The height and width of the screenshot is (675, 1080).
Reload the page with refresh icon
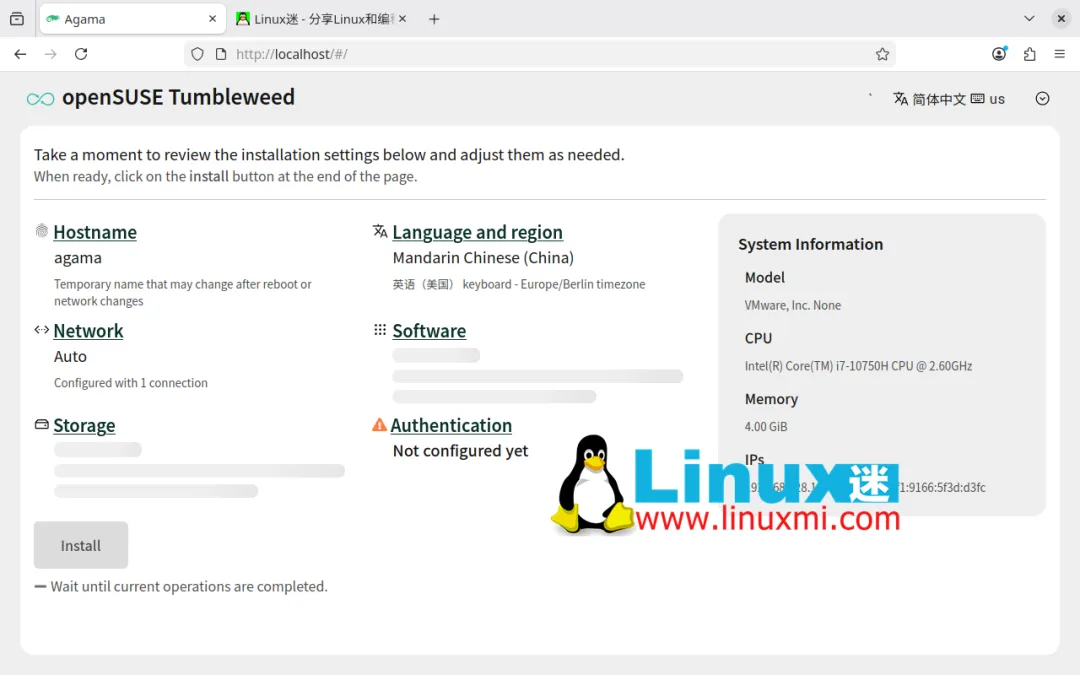click(81, 54)
